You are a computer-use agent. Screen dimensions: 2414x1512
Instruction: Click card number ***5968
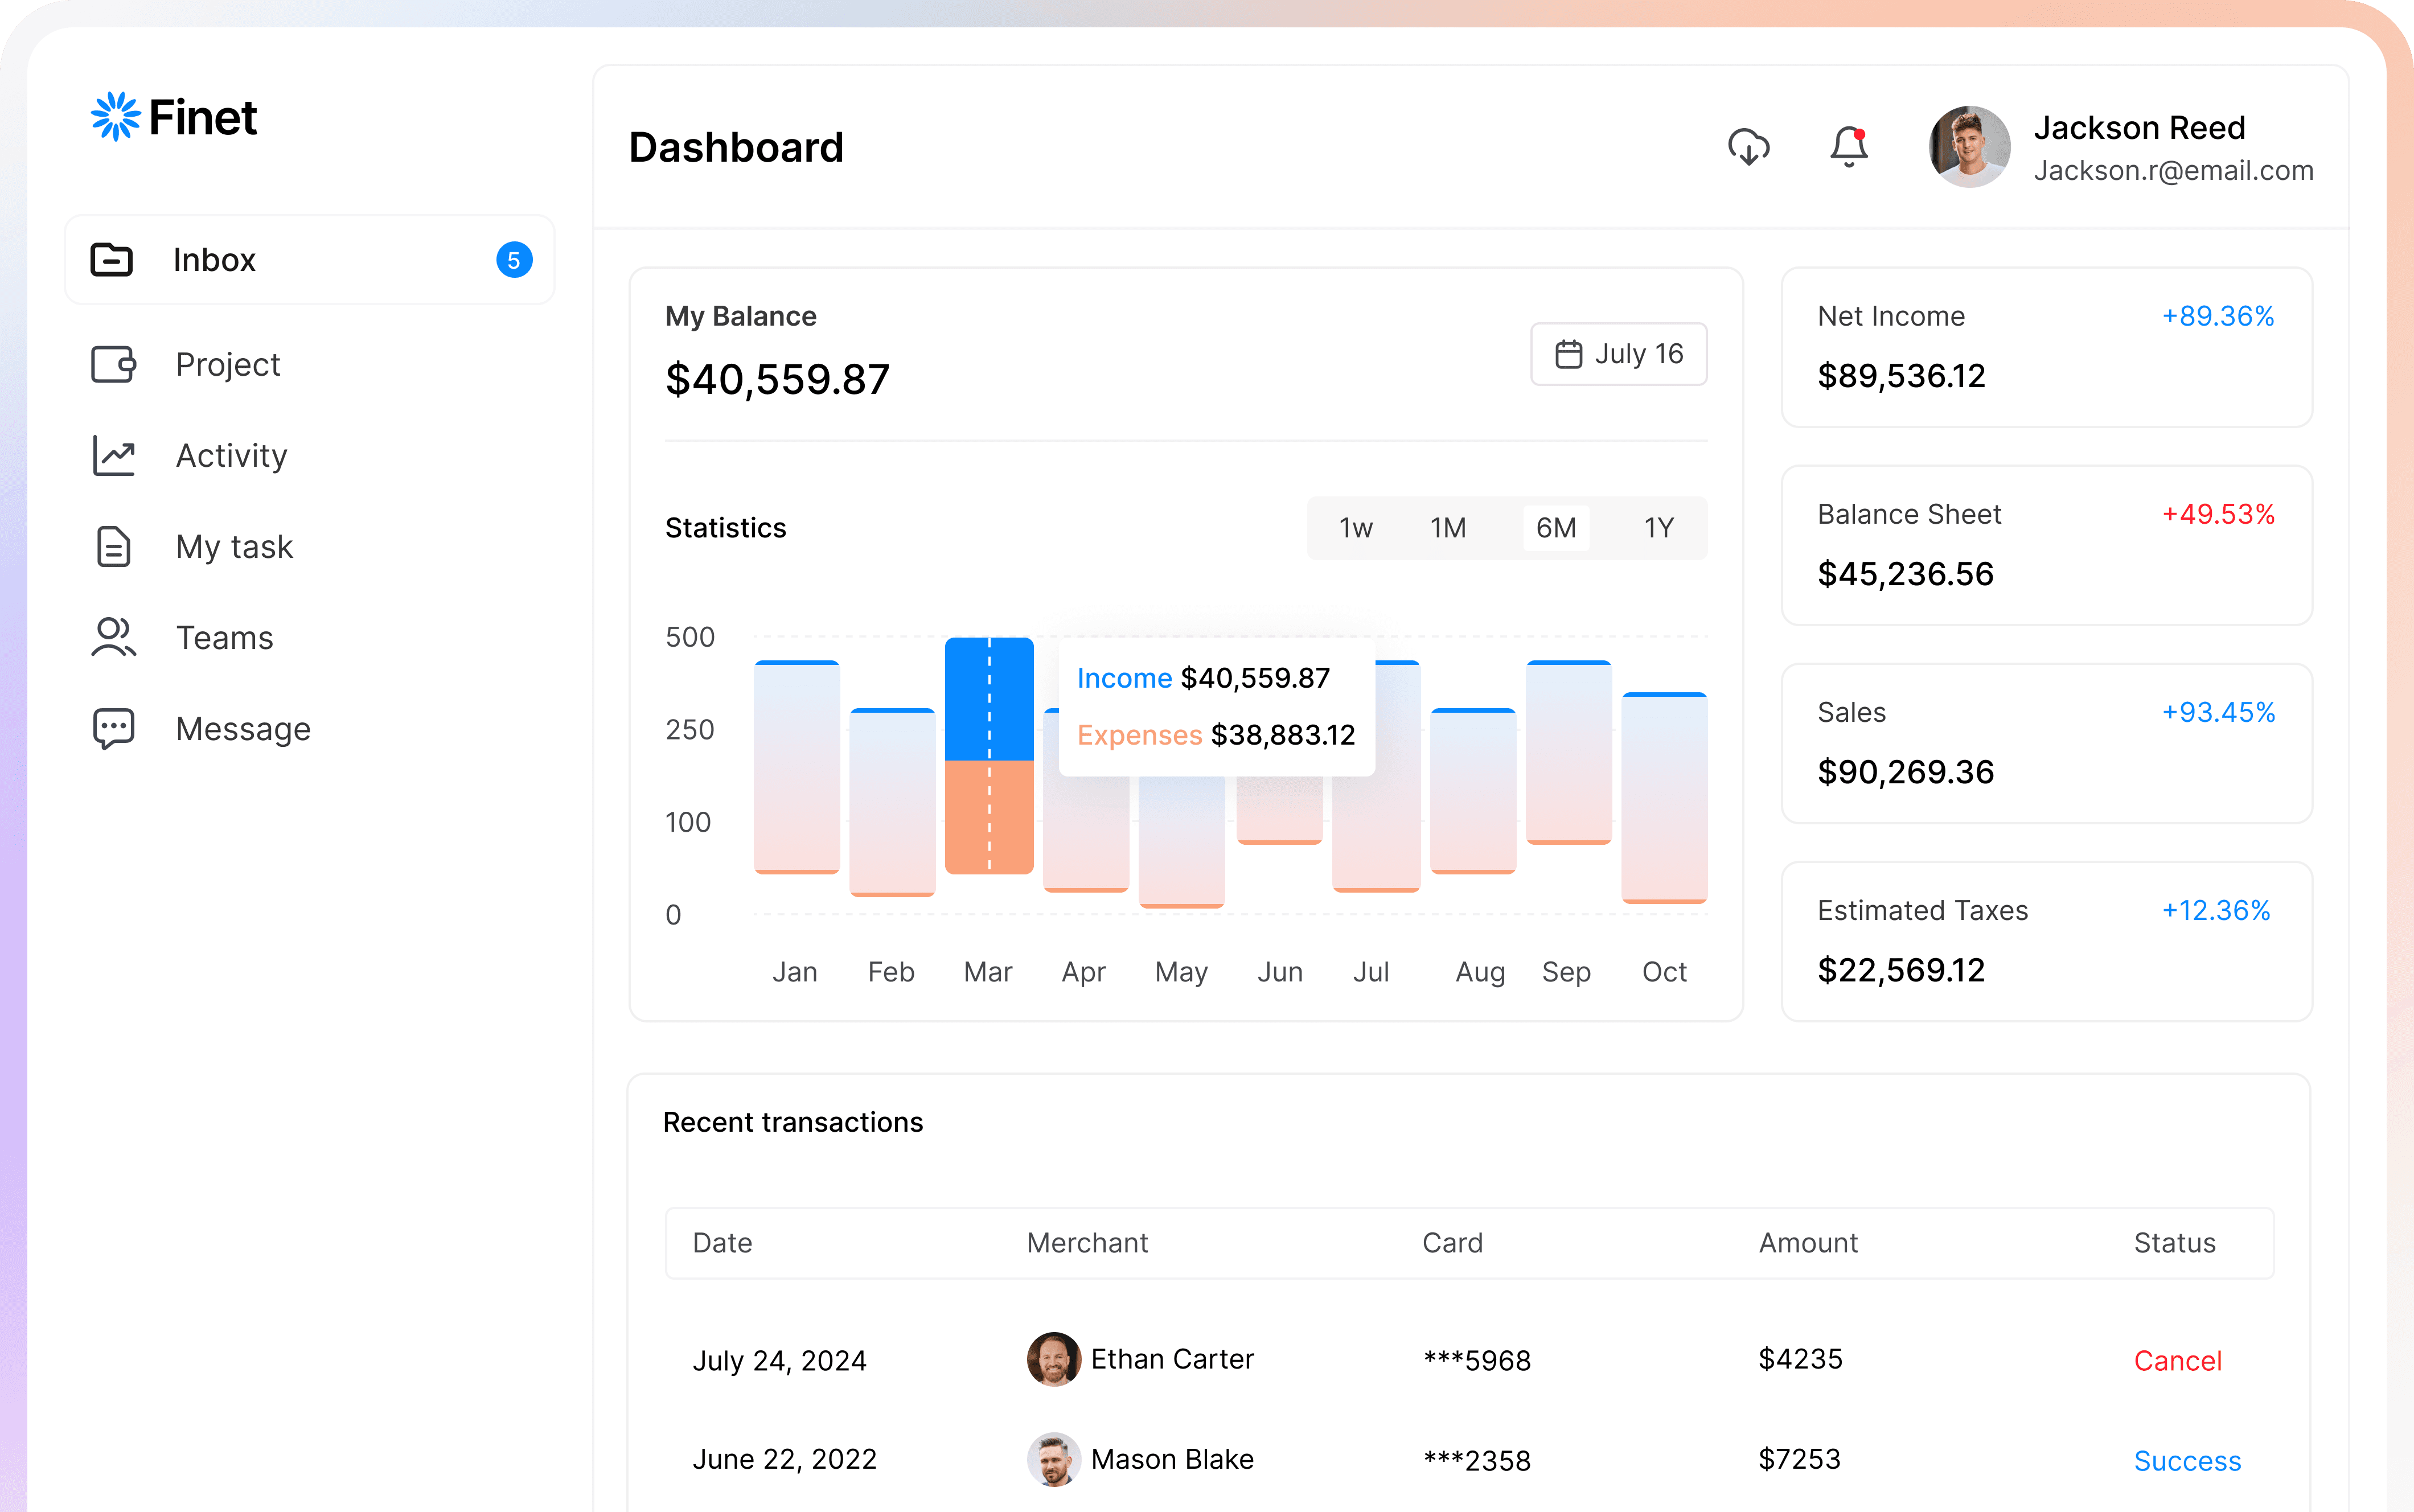pyautogui.click(x=1477, y=1361)
